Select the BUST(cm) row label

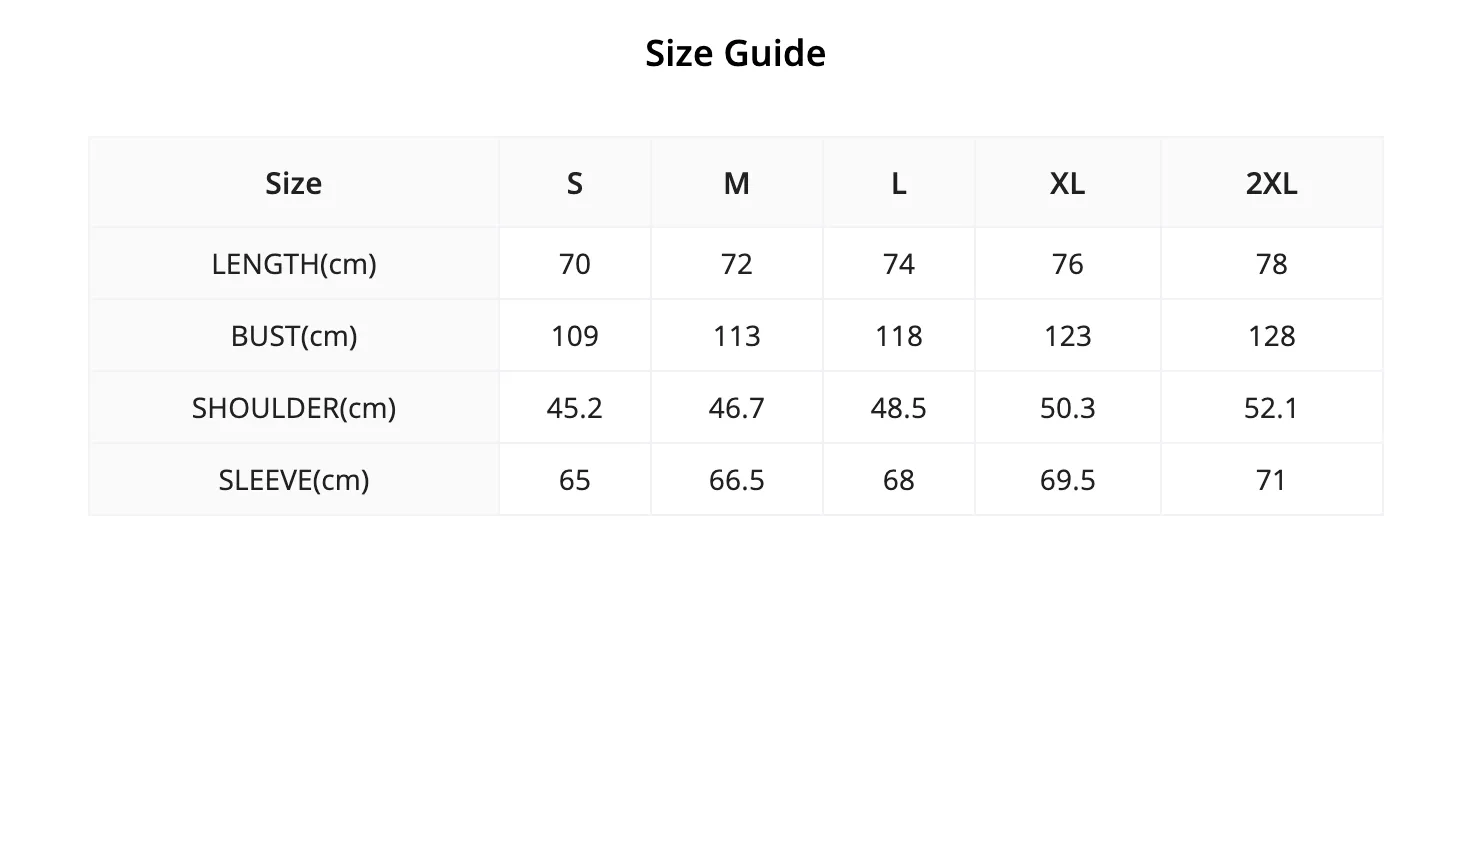(294, 336)
